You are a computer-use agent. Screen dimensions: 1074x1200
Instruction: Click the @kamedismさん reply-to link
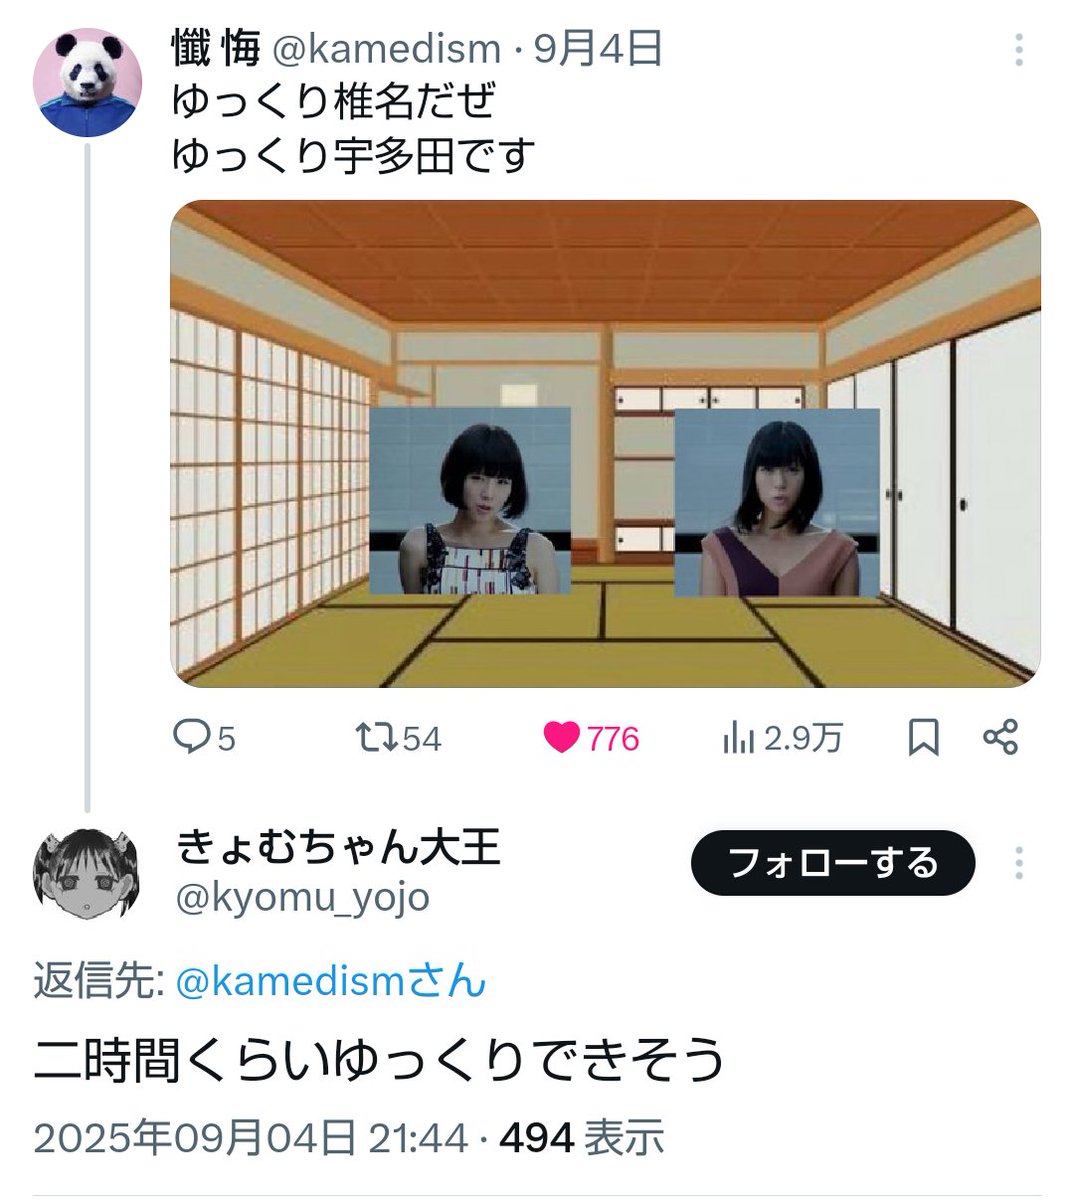point(331,982)
